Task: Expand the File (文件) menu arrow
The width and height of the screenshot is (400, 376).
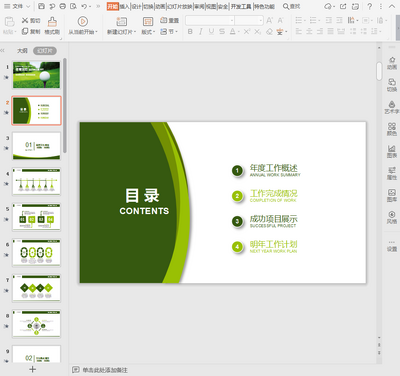Action: (28, 6)
